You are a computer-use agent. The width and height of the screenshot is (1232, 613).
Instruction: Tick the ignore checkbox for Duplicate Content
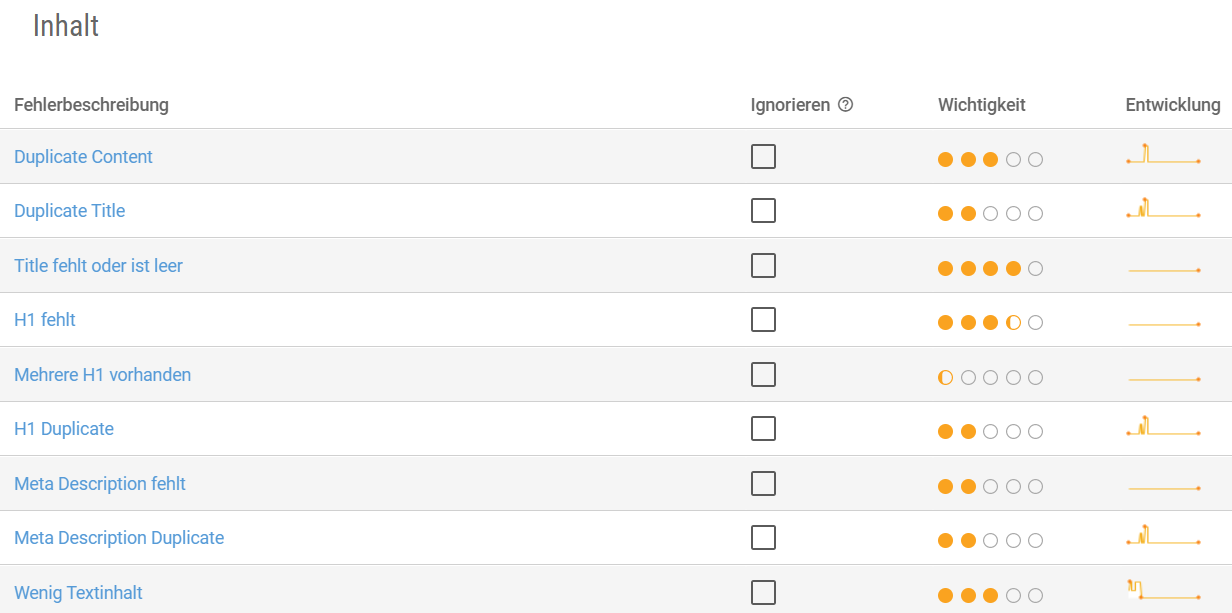(763, 157)
